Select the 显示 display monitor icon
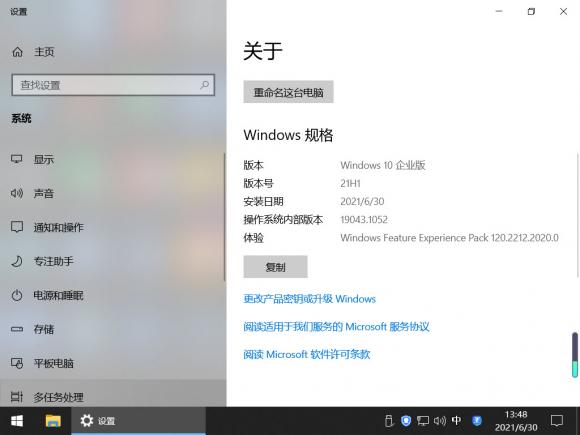 (x=17, y=159)
